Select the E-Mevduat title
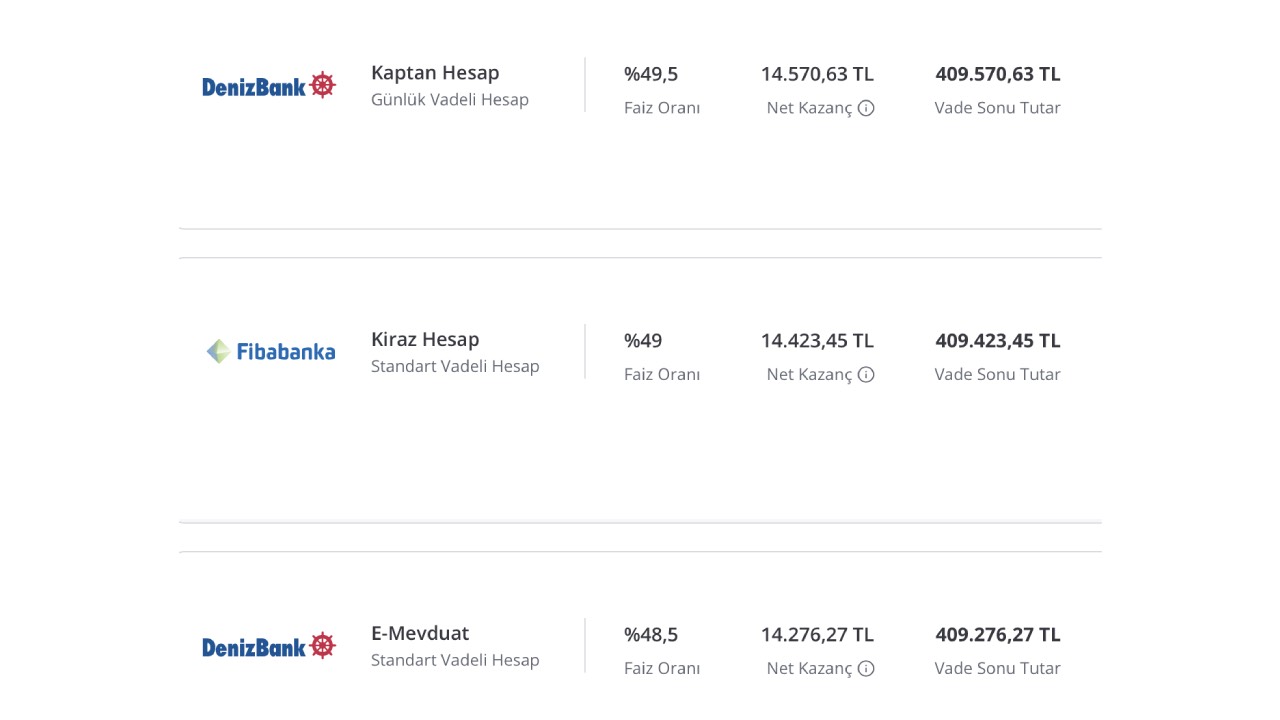The width and height of the screenshot is (1280, 720). [x=420, y=633]
